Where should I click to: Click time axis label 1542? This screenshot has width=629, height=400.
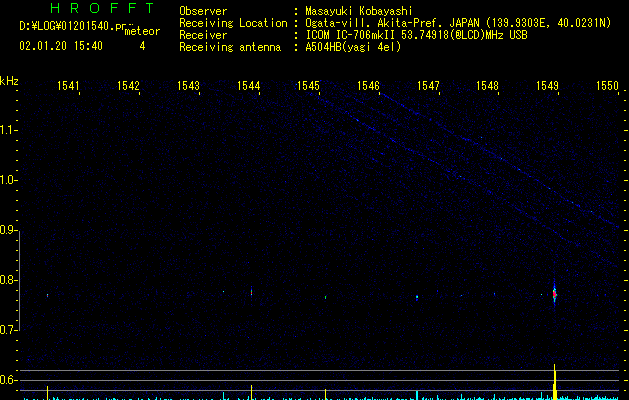[128, 86]
